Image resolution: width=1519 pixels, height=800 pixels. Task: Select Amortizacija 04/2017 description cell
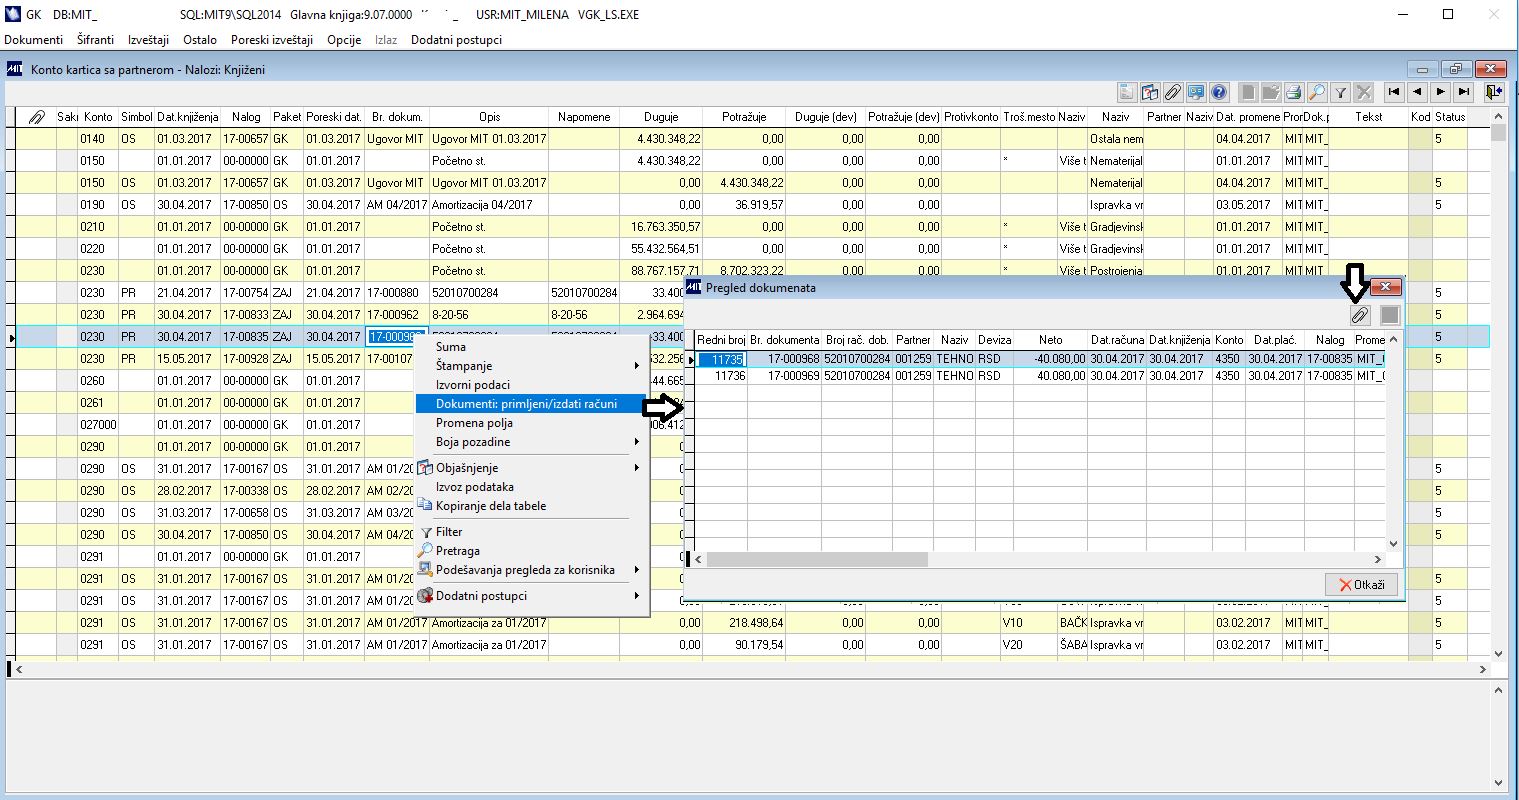(x=489, y=205)
